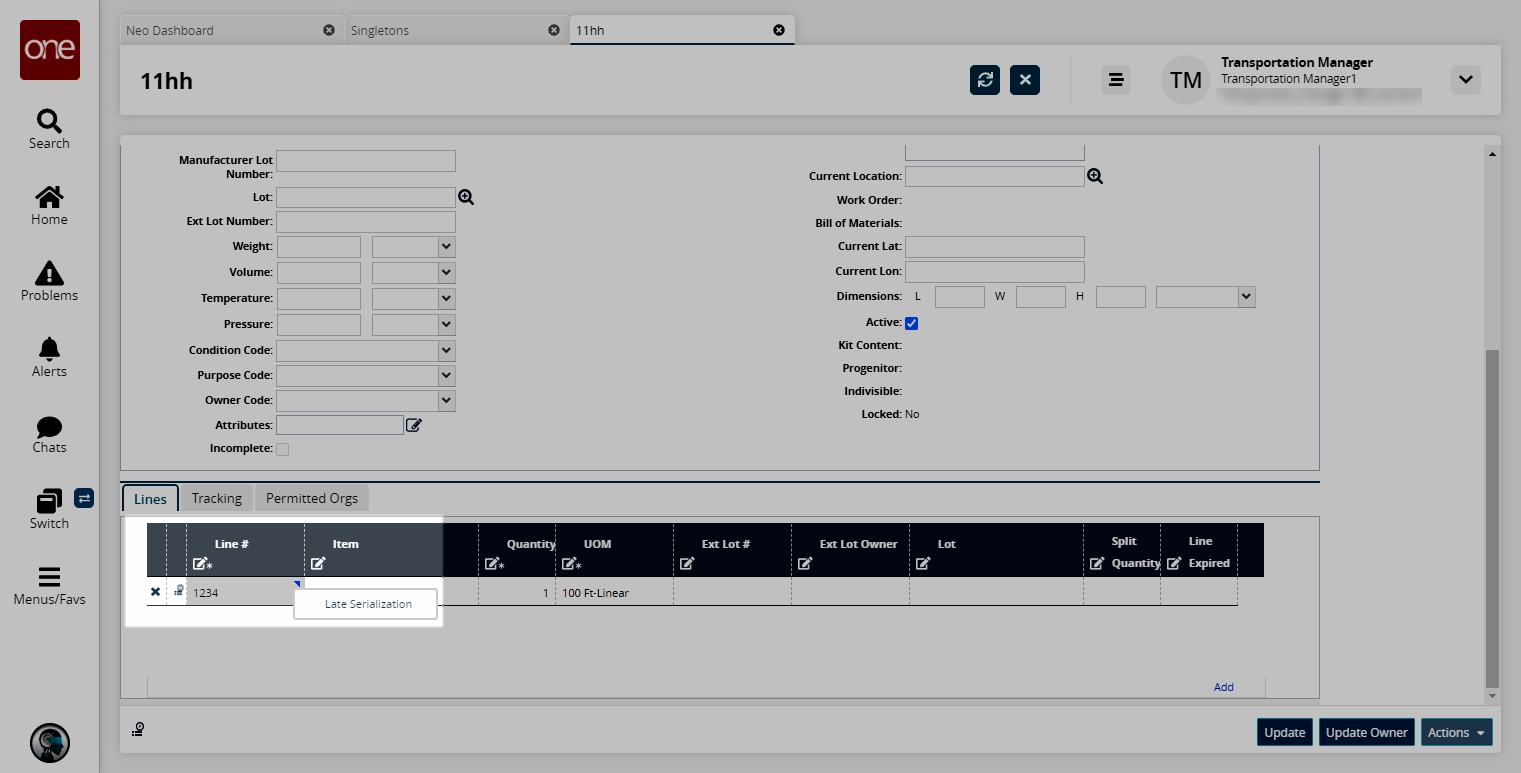Click the refresh icon button
This screenshot has width=1521, height=773.
(x=985, y=80)
